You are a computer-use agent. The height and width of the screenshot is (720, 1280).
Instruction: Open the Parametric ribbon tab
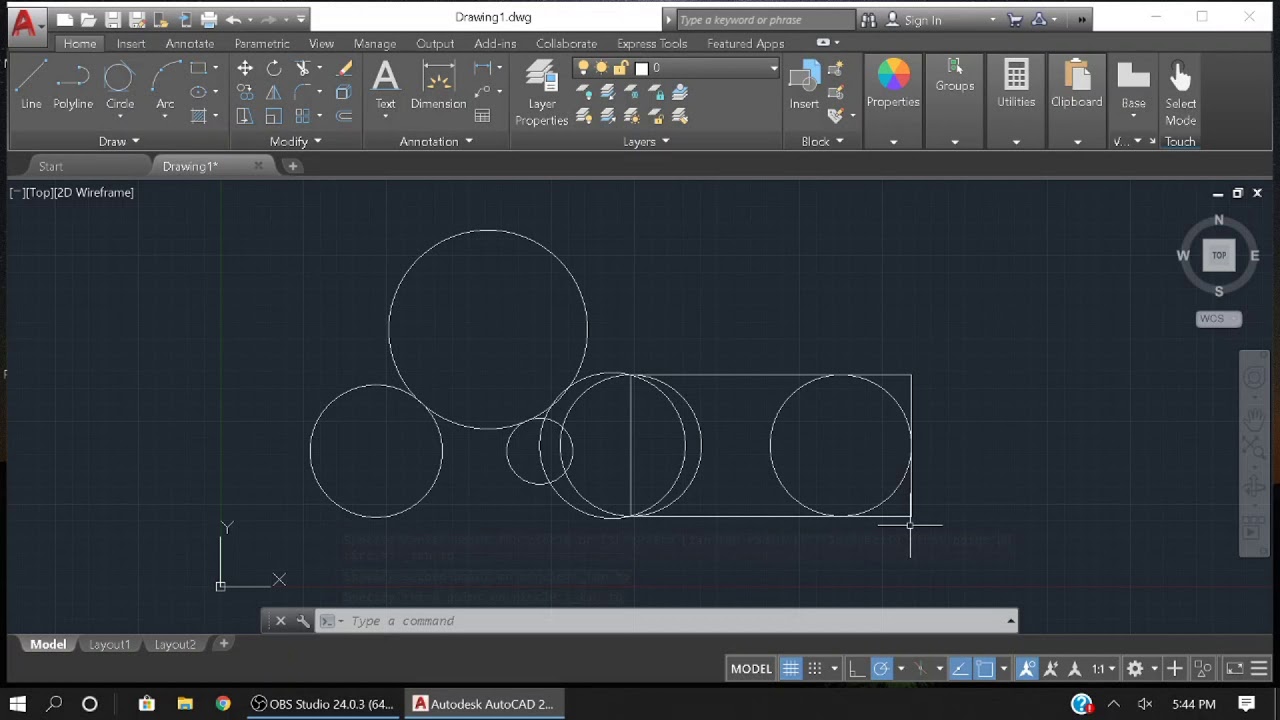click(x=262, y=43)
